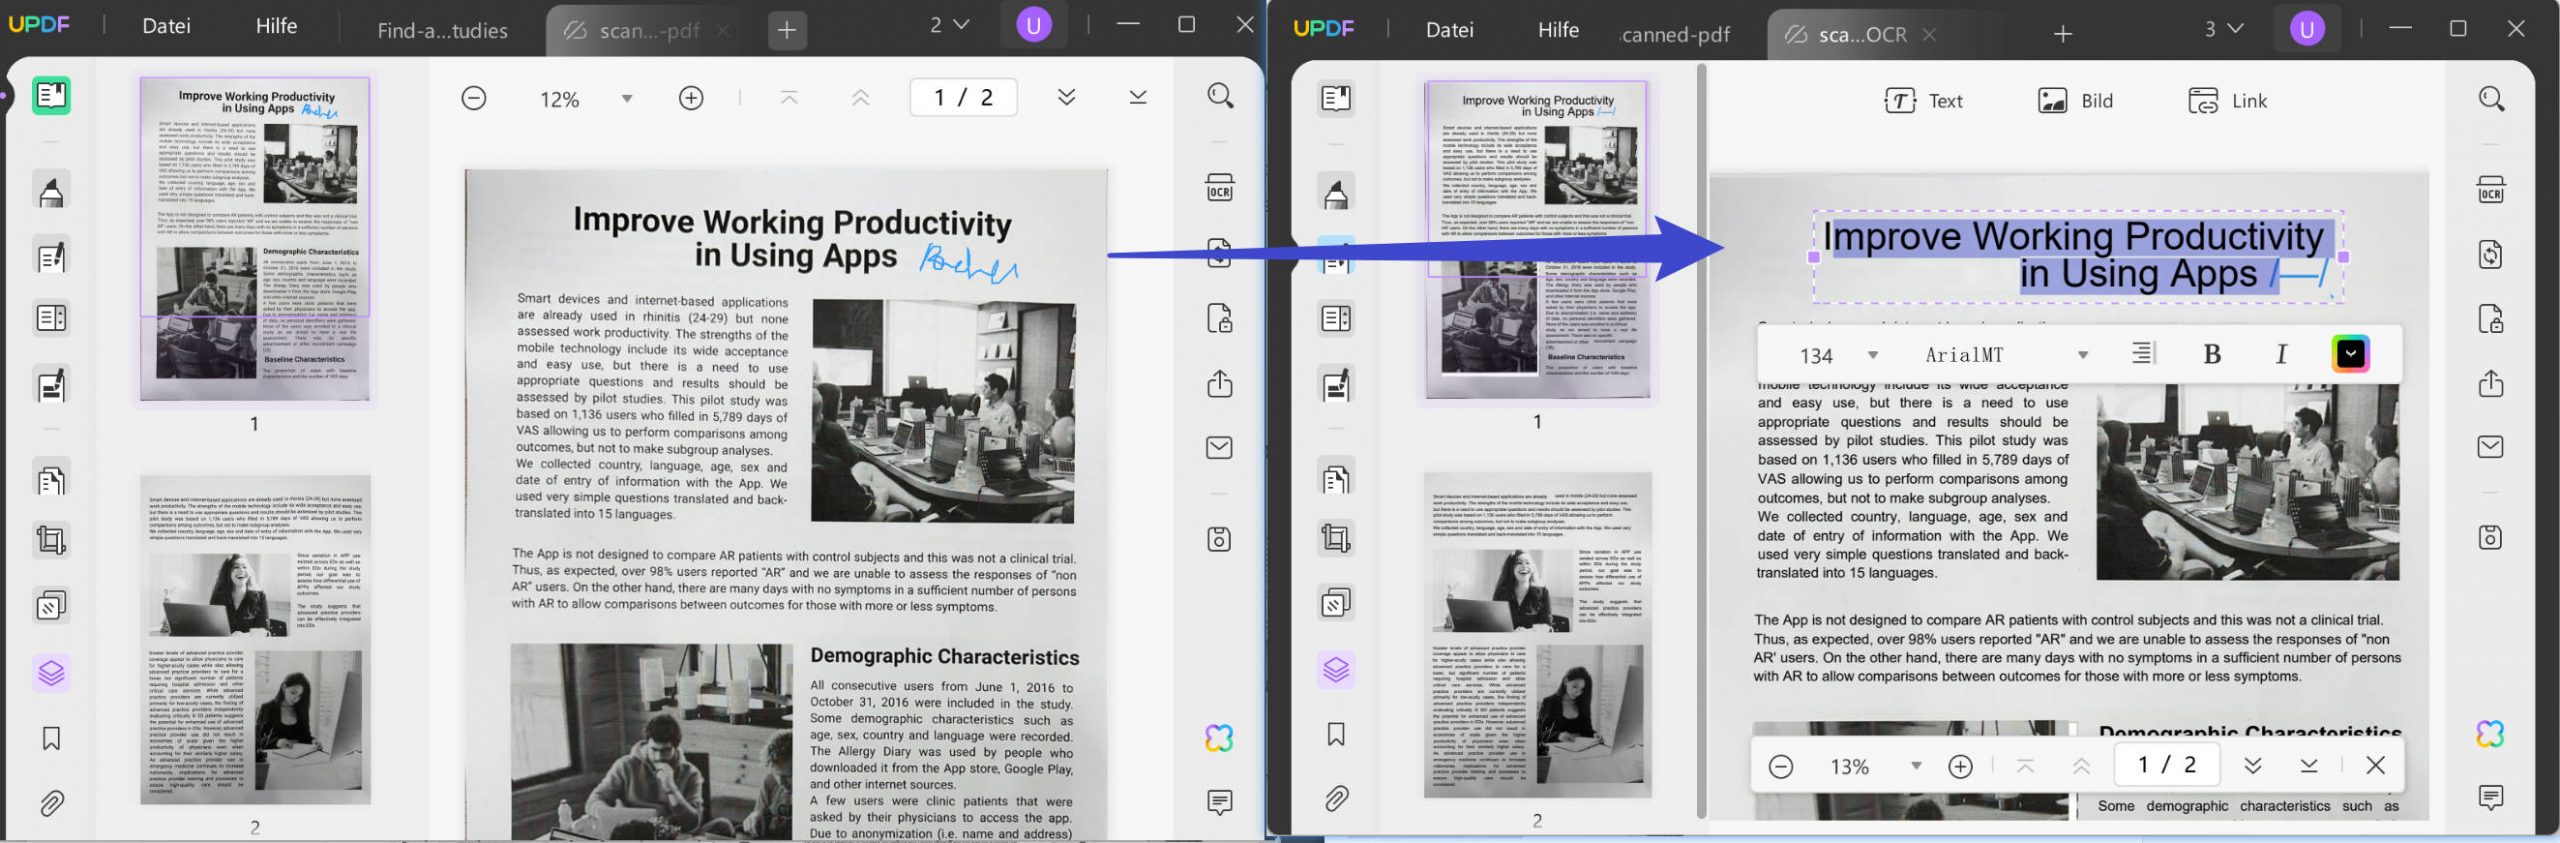Image resolution: width=2560 pixels, height=843 pixels.
Task: Send by email icon in right window
Action: click(x=2490, y=446)
